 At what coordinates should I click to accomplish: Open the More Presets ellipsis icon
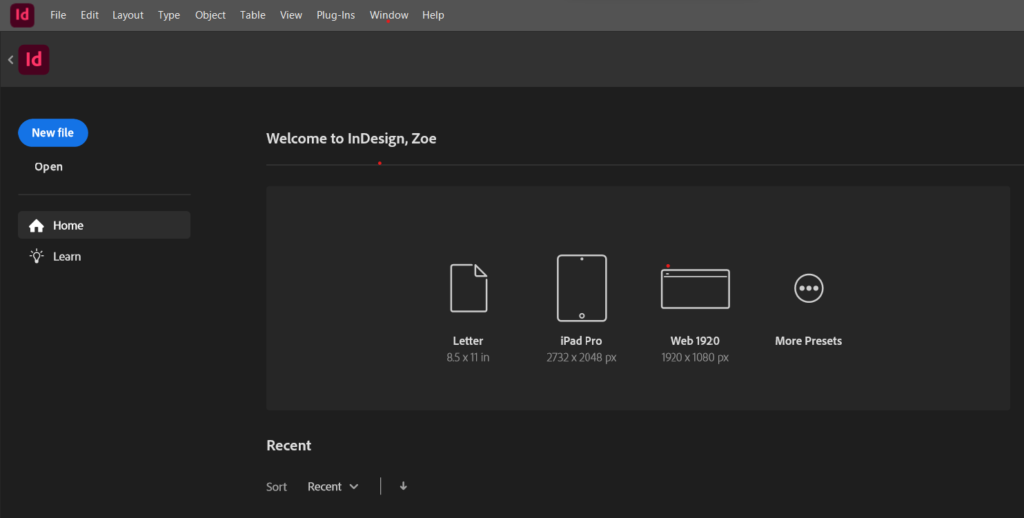808,288
